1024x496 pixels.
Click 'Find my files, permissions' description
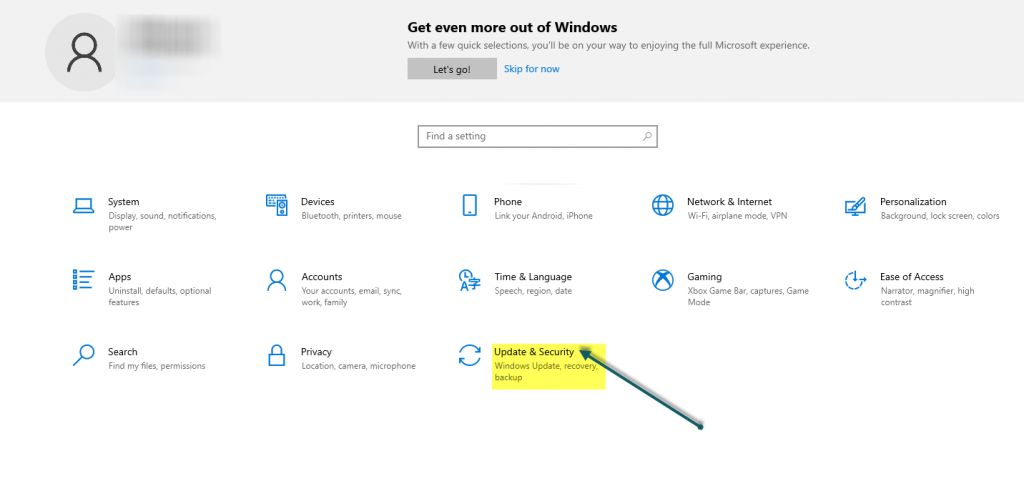[x=157, y=366]
